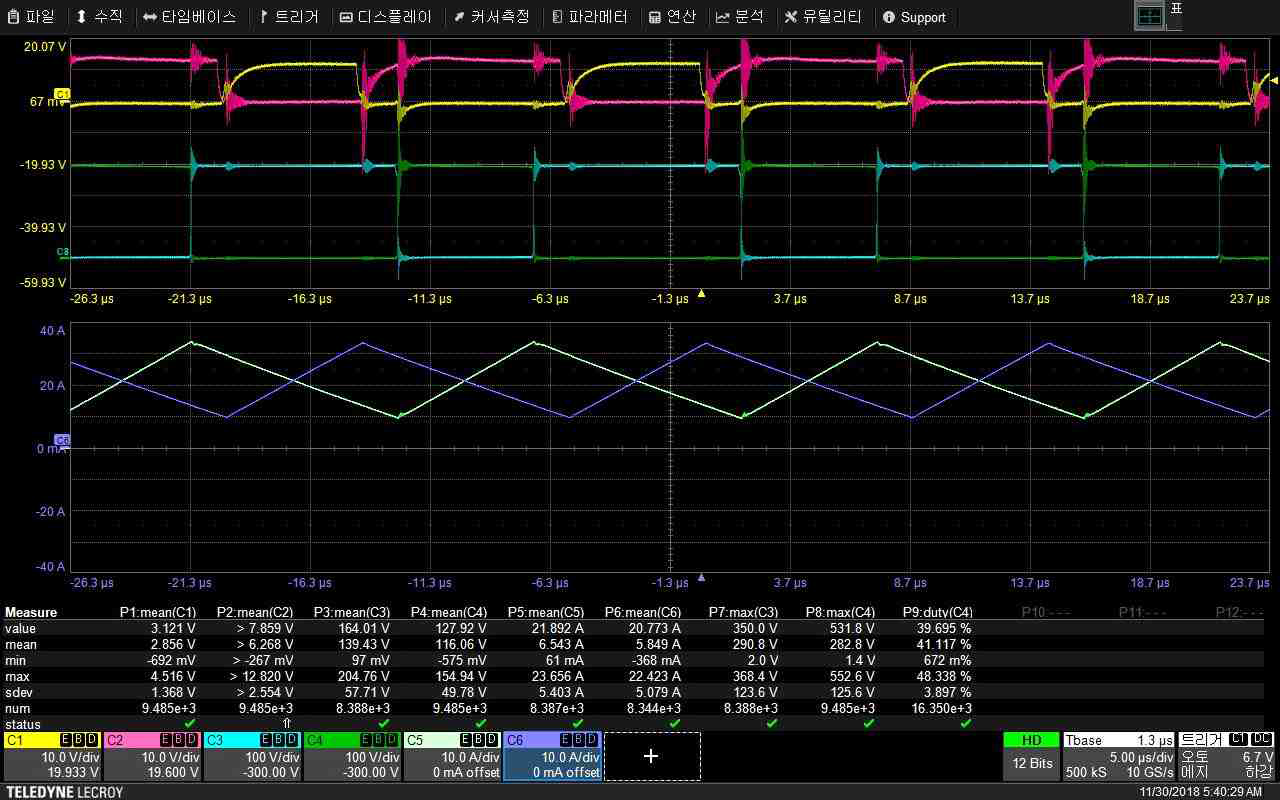Open the Tbase timebase descriptor box
The width and height of the screenshot is (1280, 800).
pyautogui.click(x=1119, y=756)
